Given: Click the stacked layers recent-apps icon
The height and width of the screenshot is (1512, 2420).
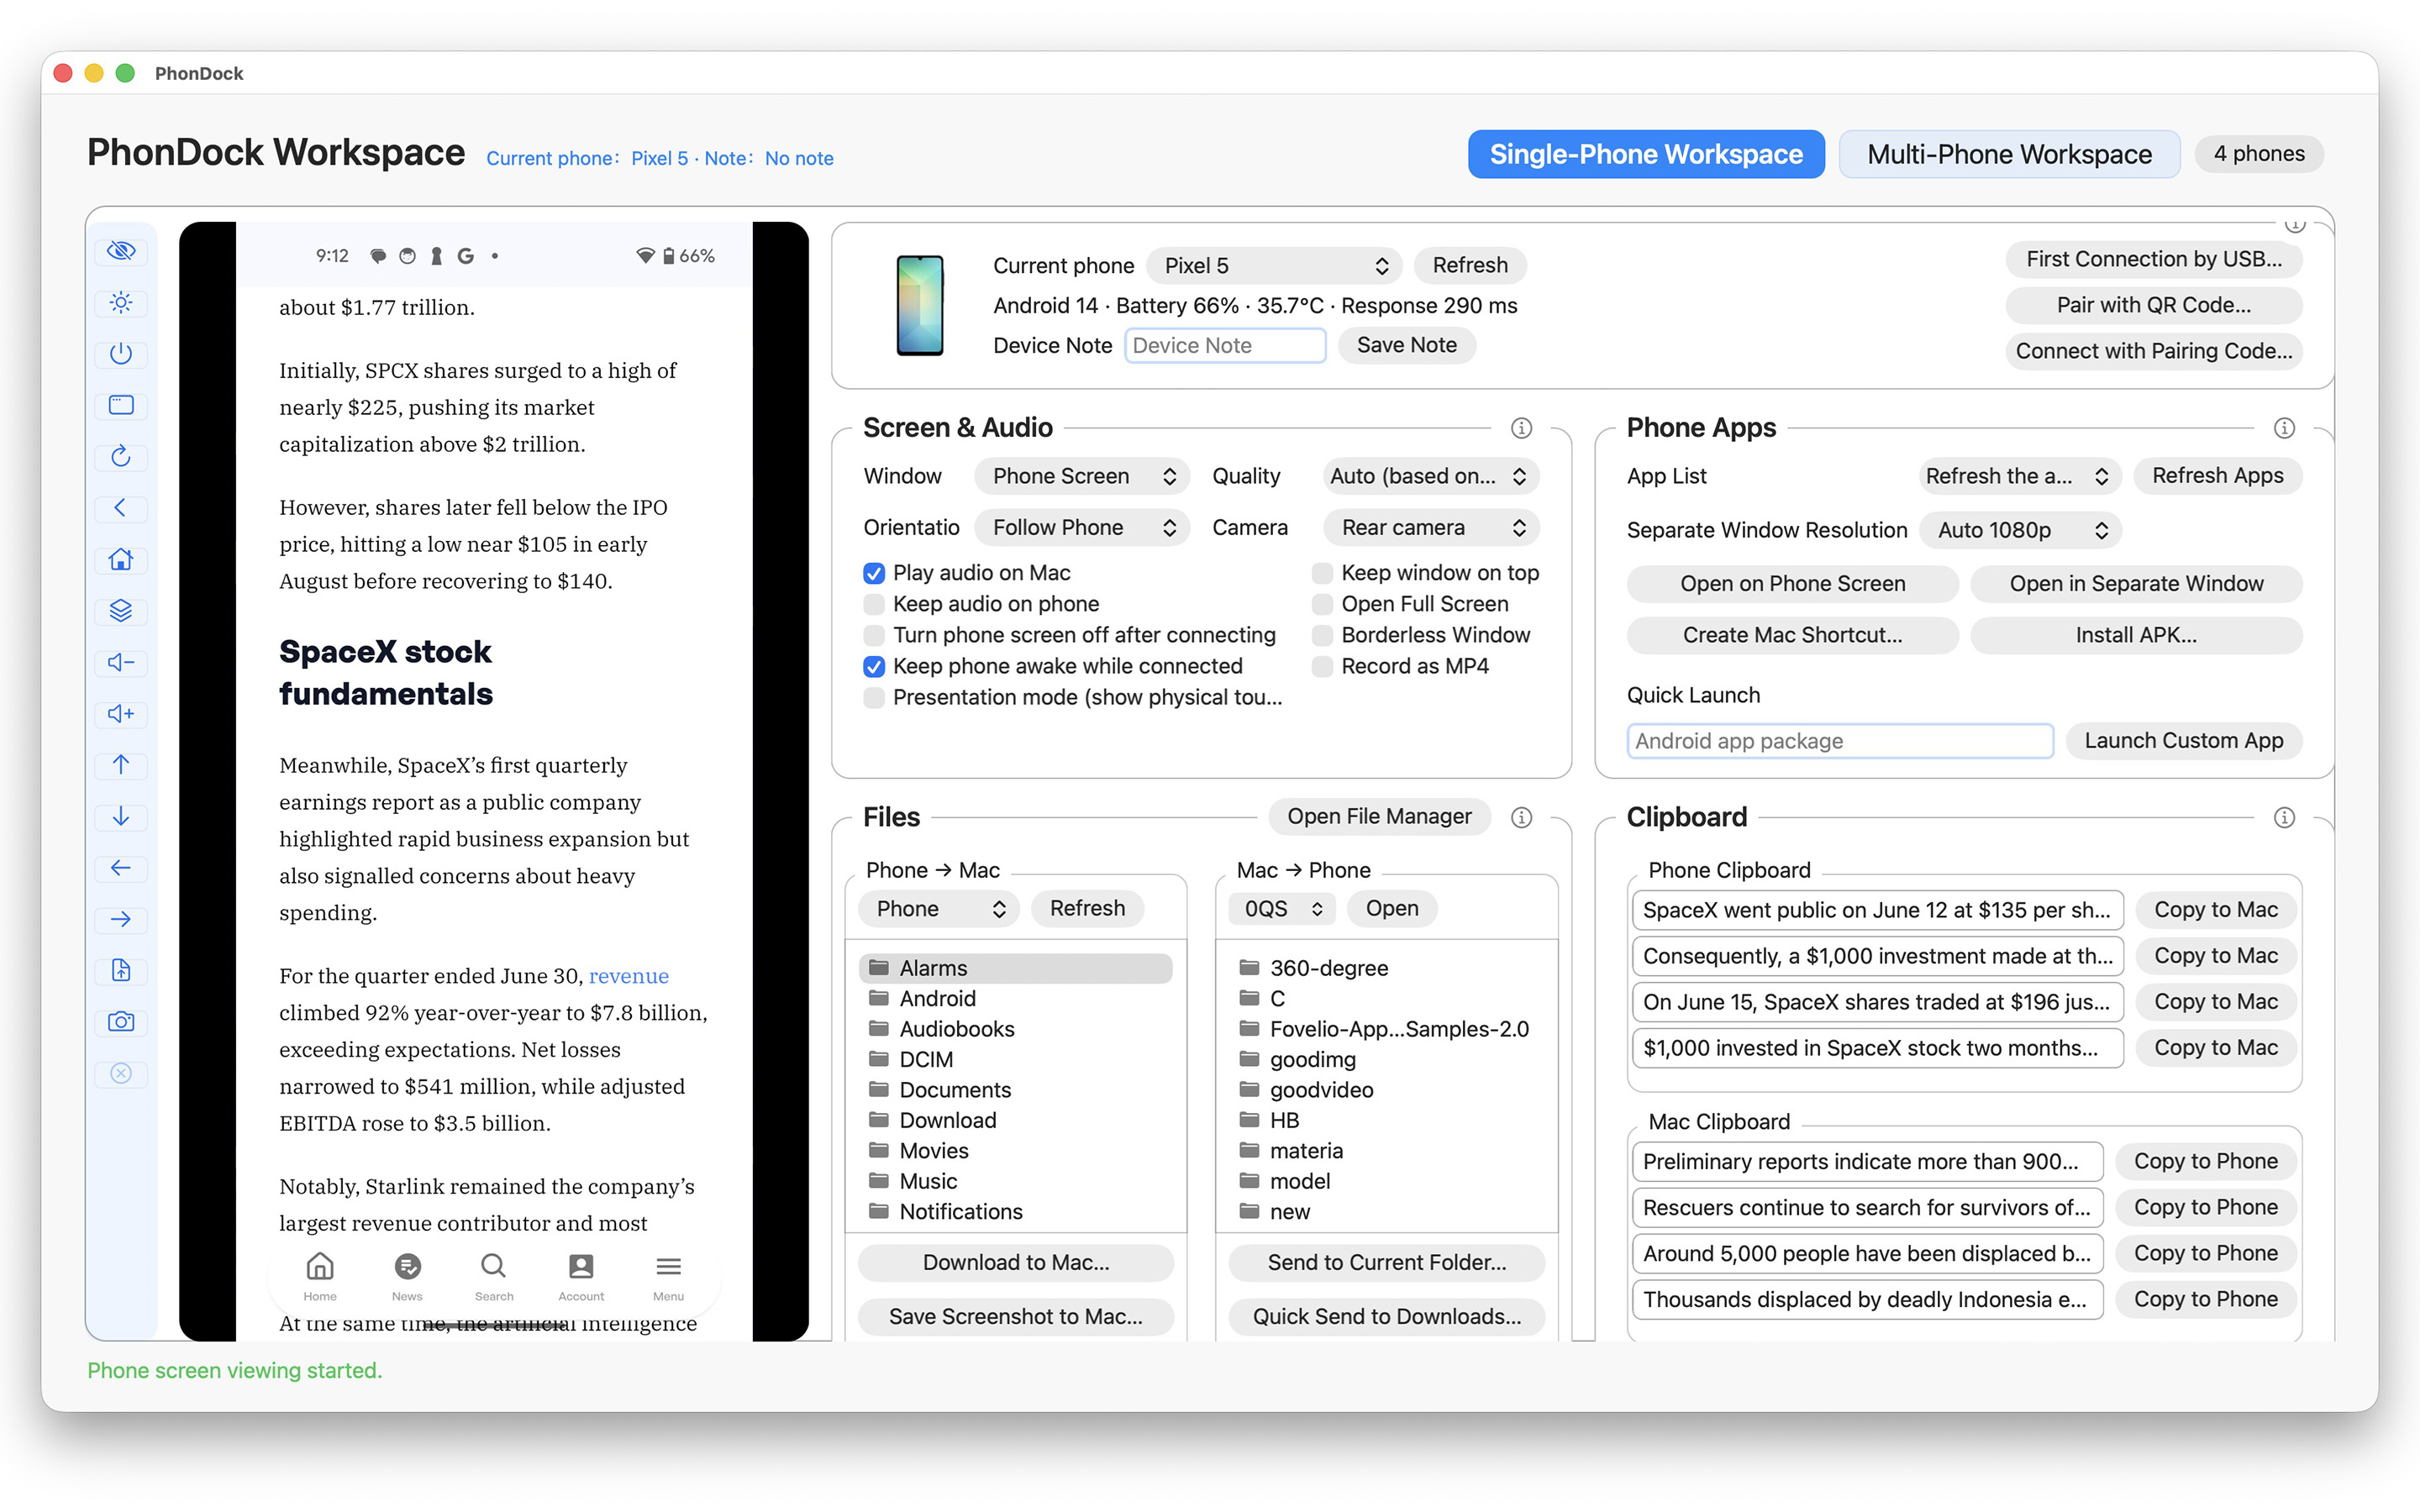Looking at the screenshot, I should (x=121, y=611).
